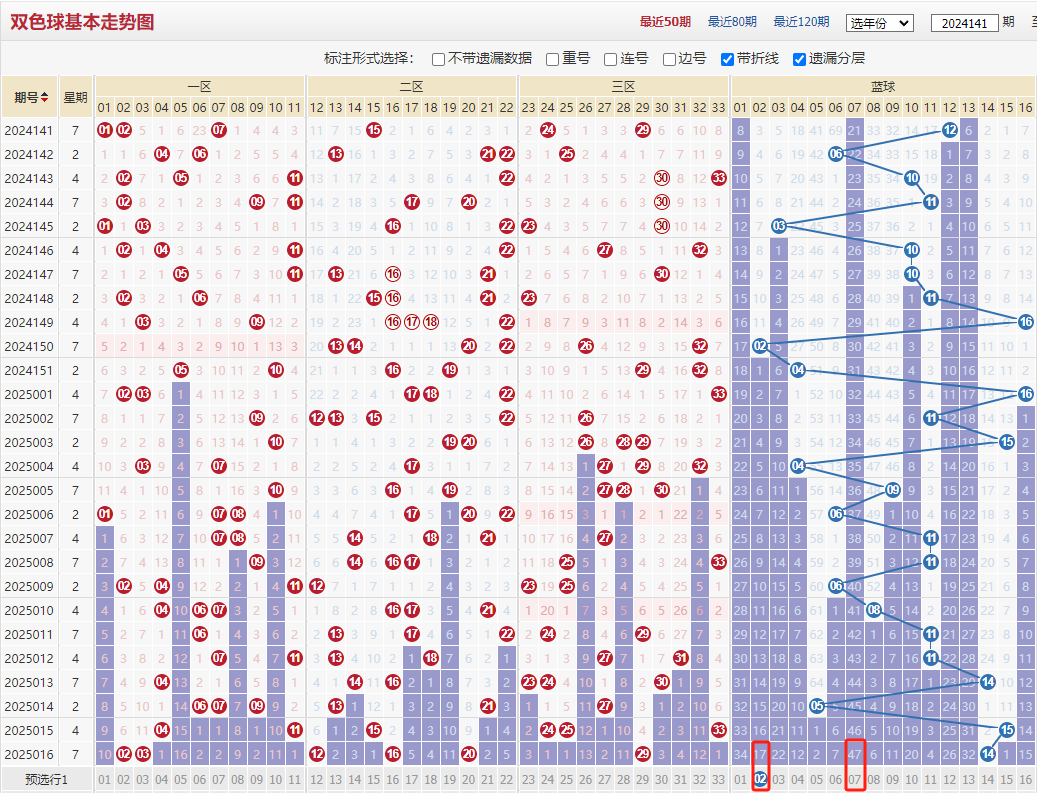
Task: Pick red number 01 in the 预选行1 row
Action: (x=104, y=779)
